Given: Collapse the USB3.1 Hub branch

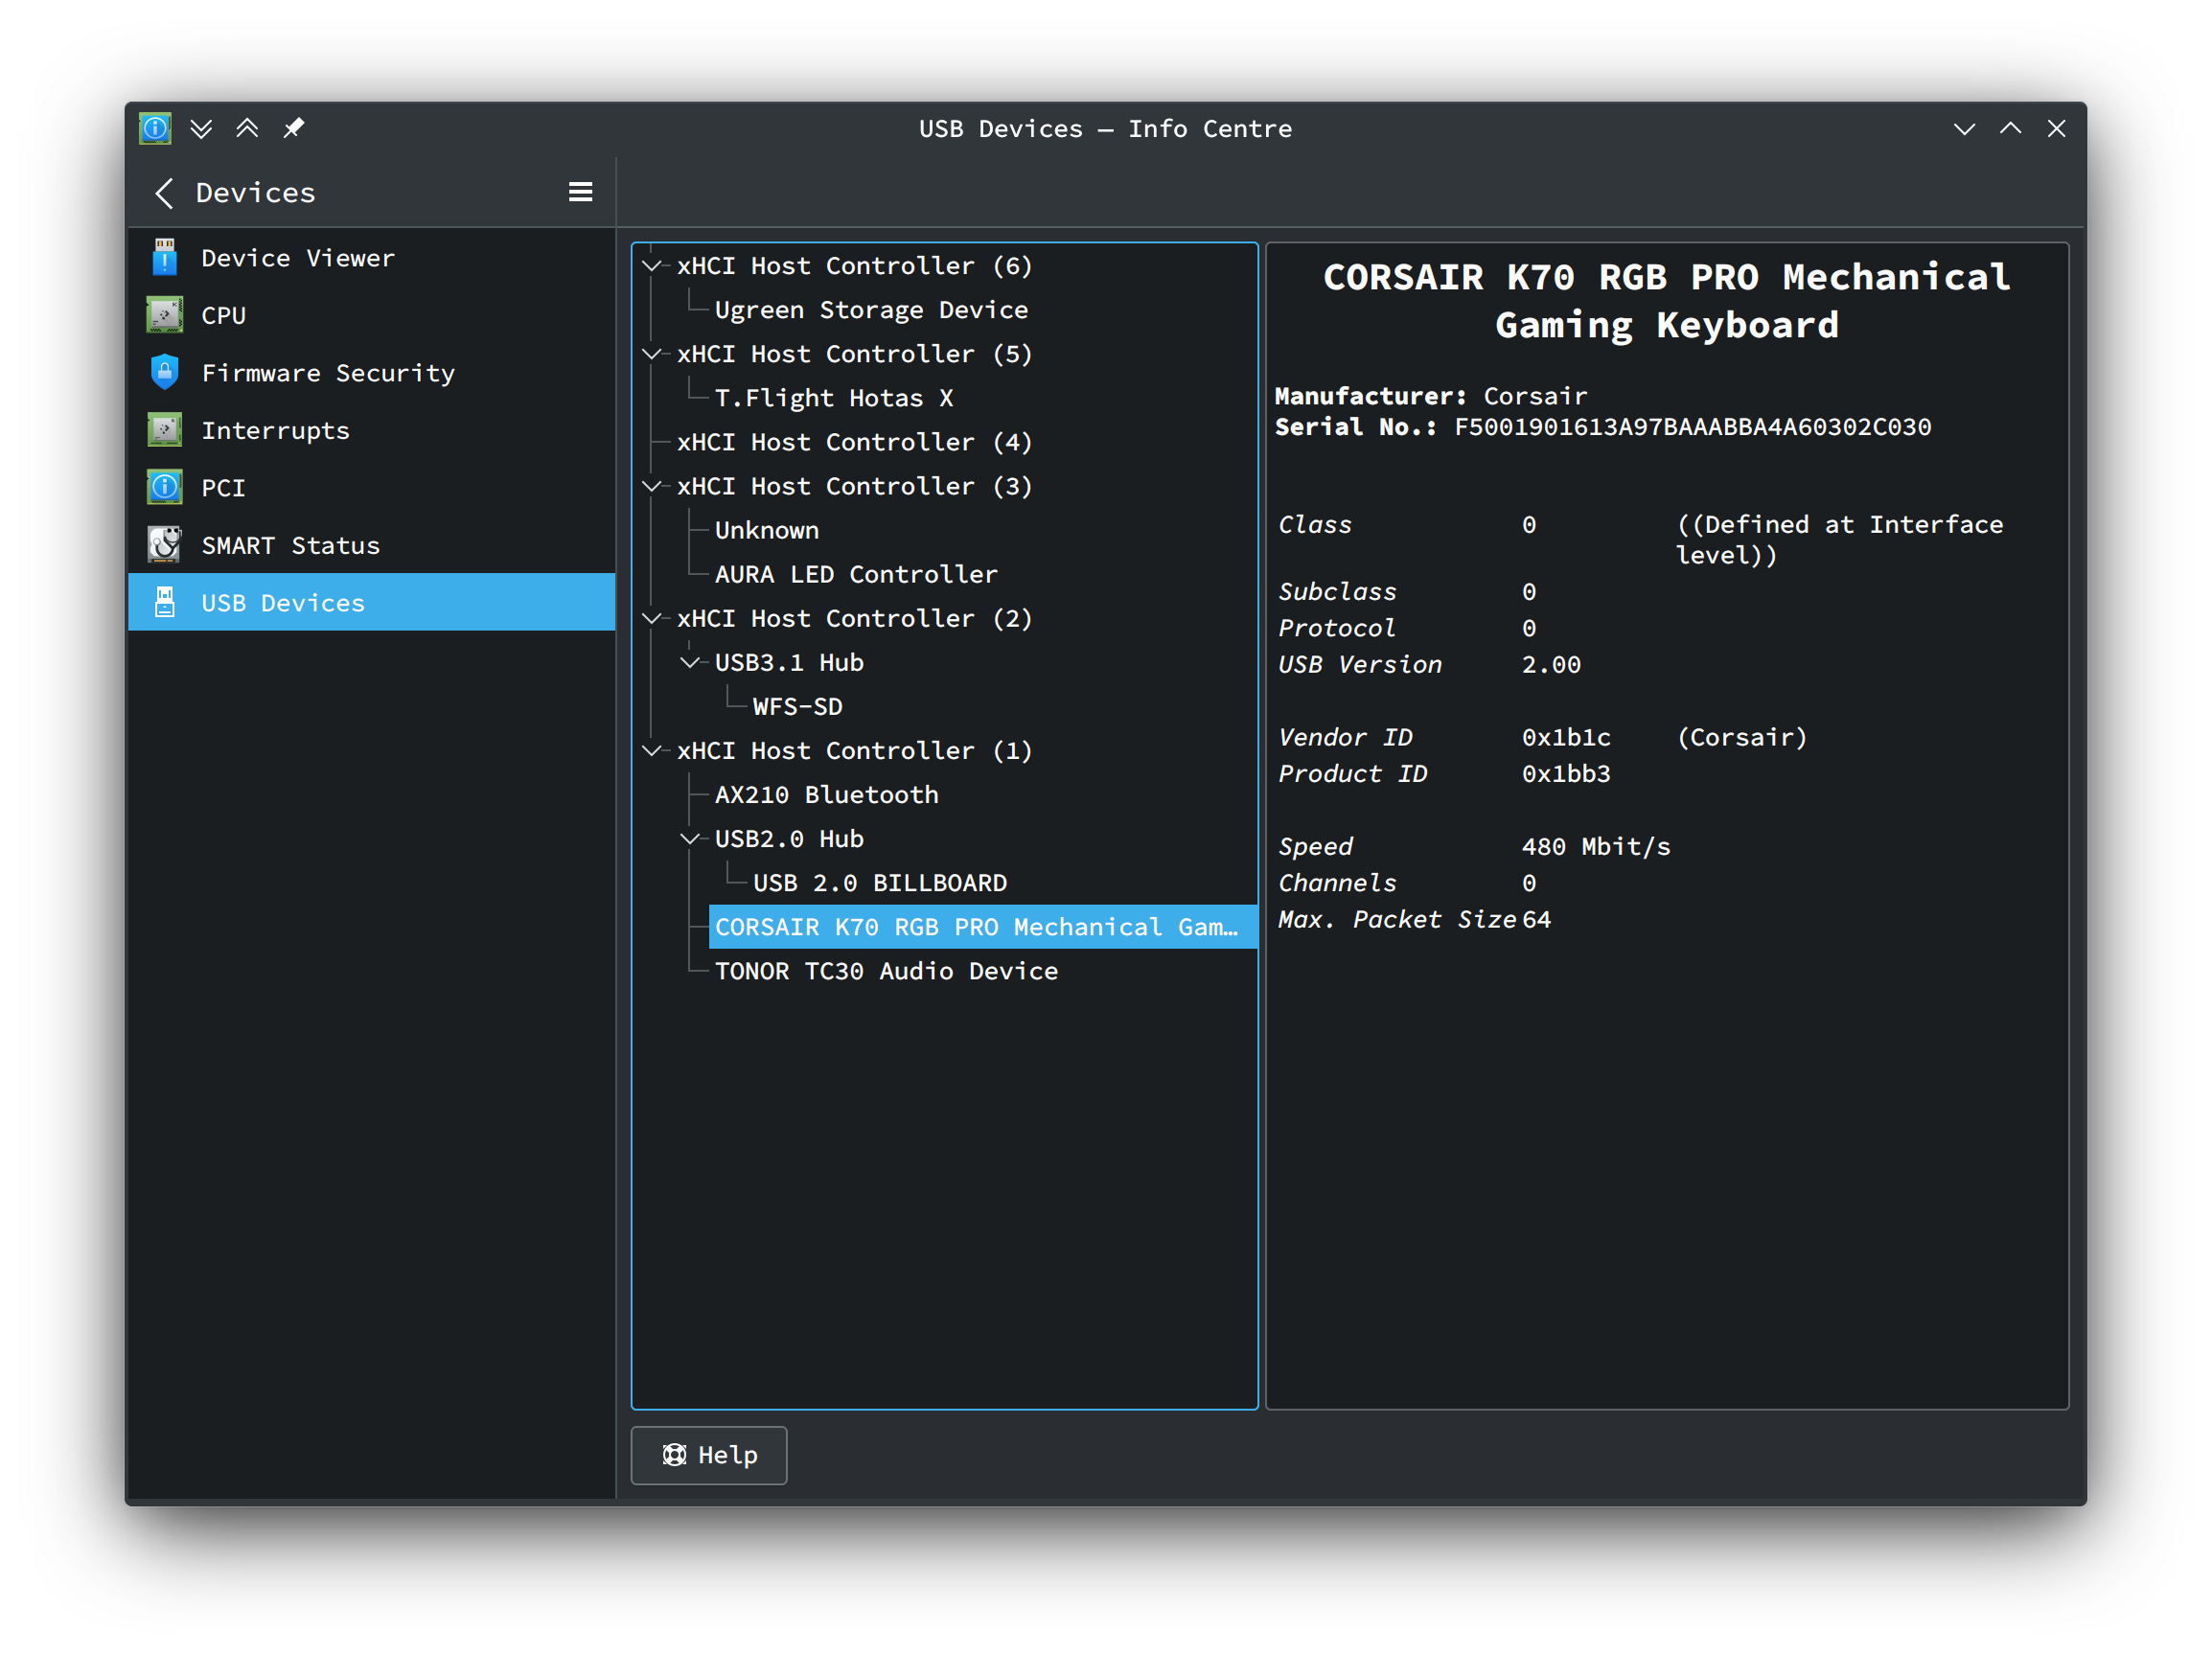Looking at the screenshot, I should click(690, 661).
